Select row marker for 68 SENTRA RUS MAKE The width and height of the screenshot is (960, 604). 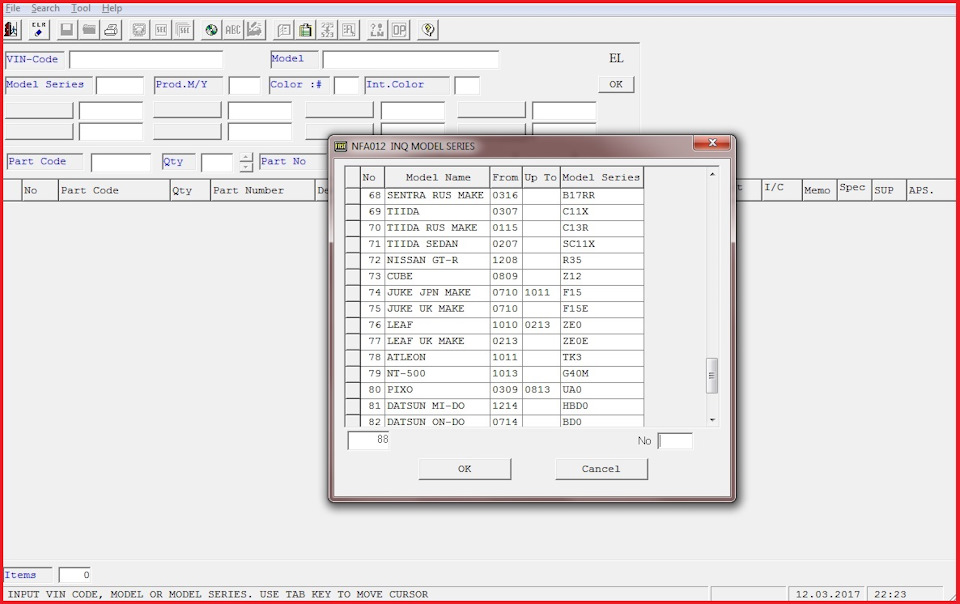pos(352,195)
